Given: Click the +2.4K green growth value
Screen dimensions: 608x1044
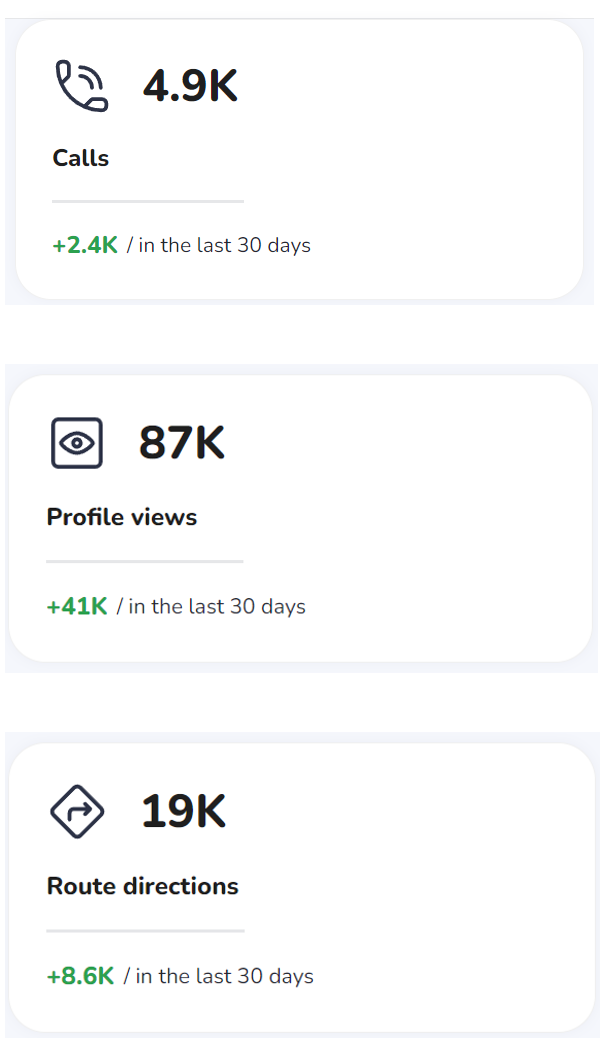Looking at the screenshot, I should [x=85, y=245].
